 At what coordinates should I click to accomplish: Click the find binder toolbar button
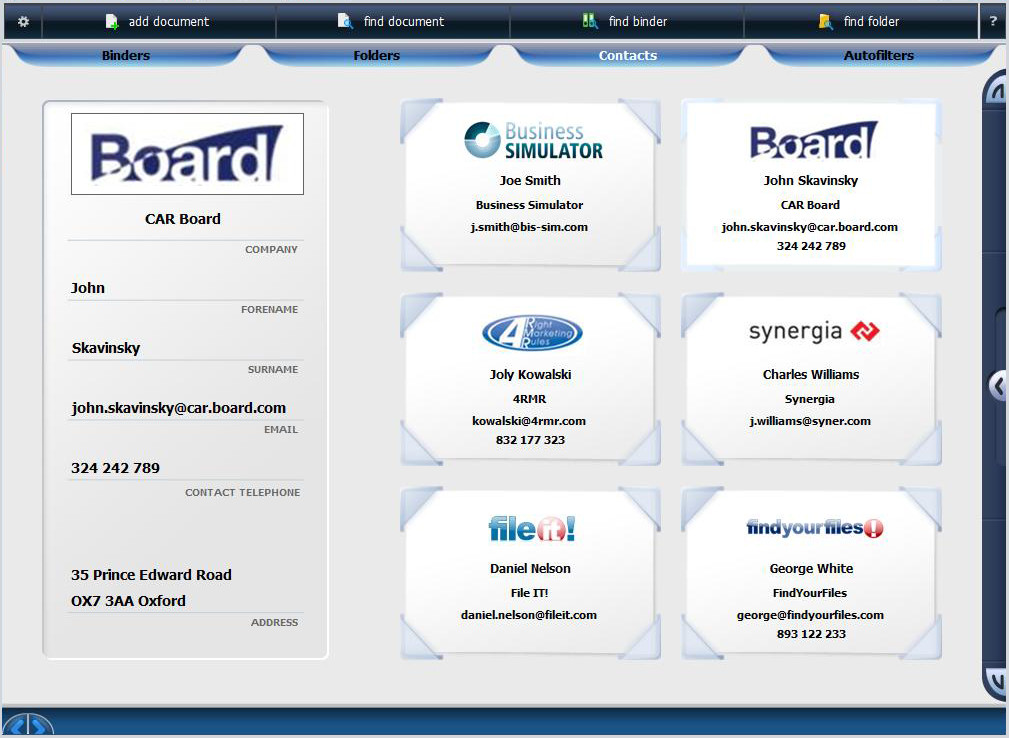click(x=626, y=21)
